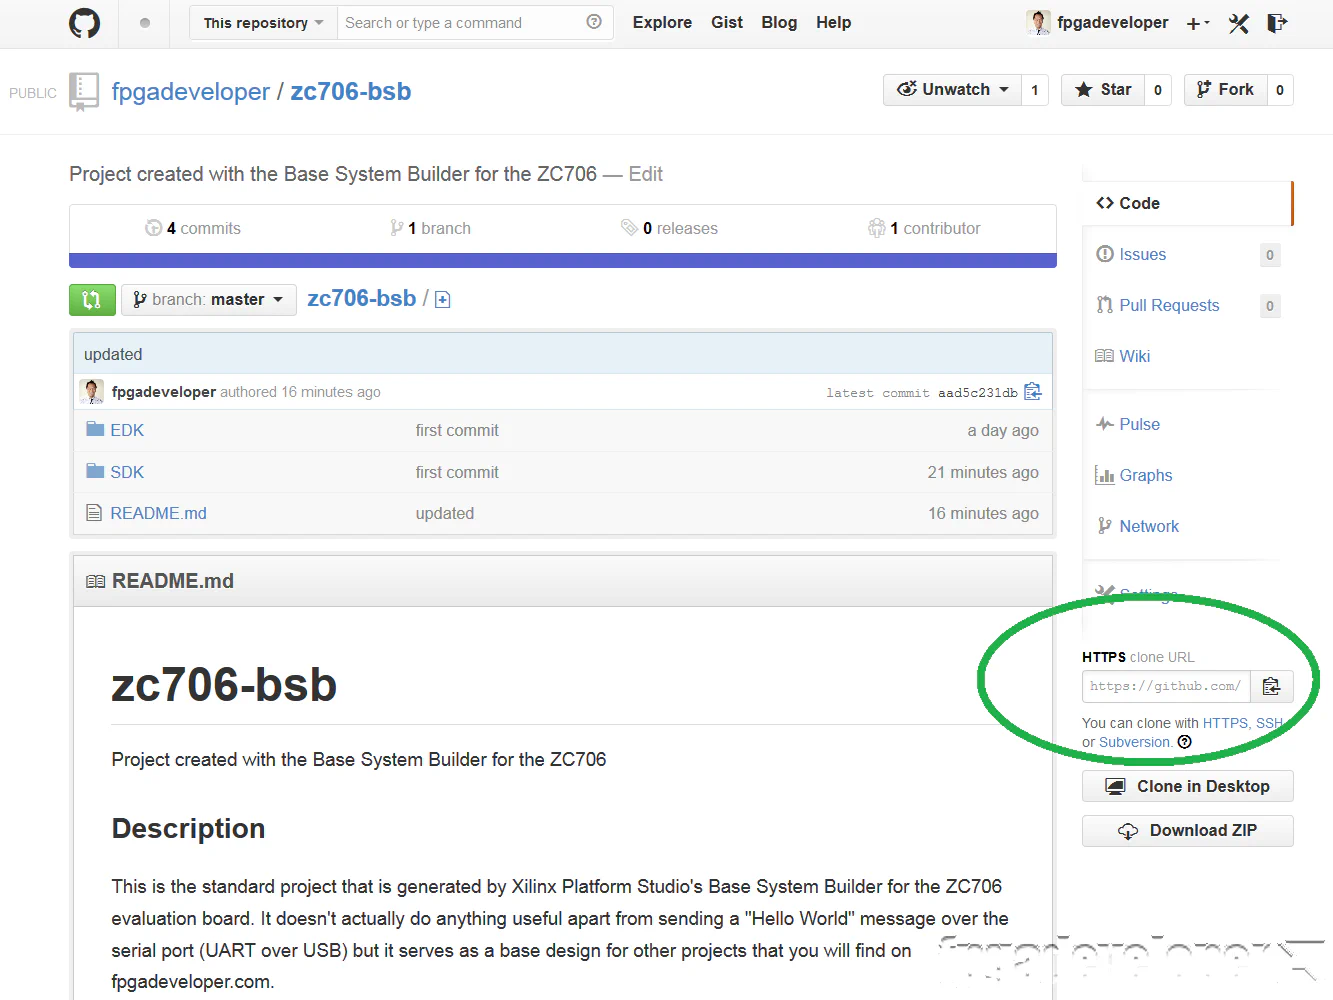Click the GitHub octocat logo

click(x=84, y=23)
